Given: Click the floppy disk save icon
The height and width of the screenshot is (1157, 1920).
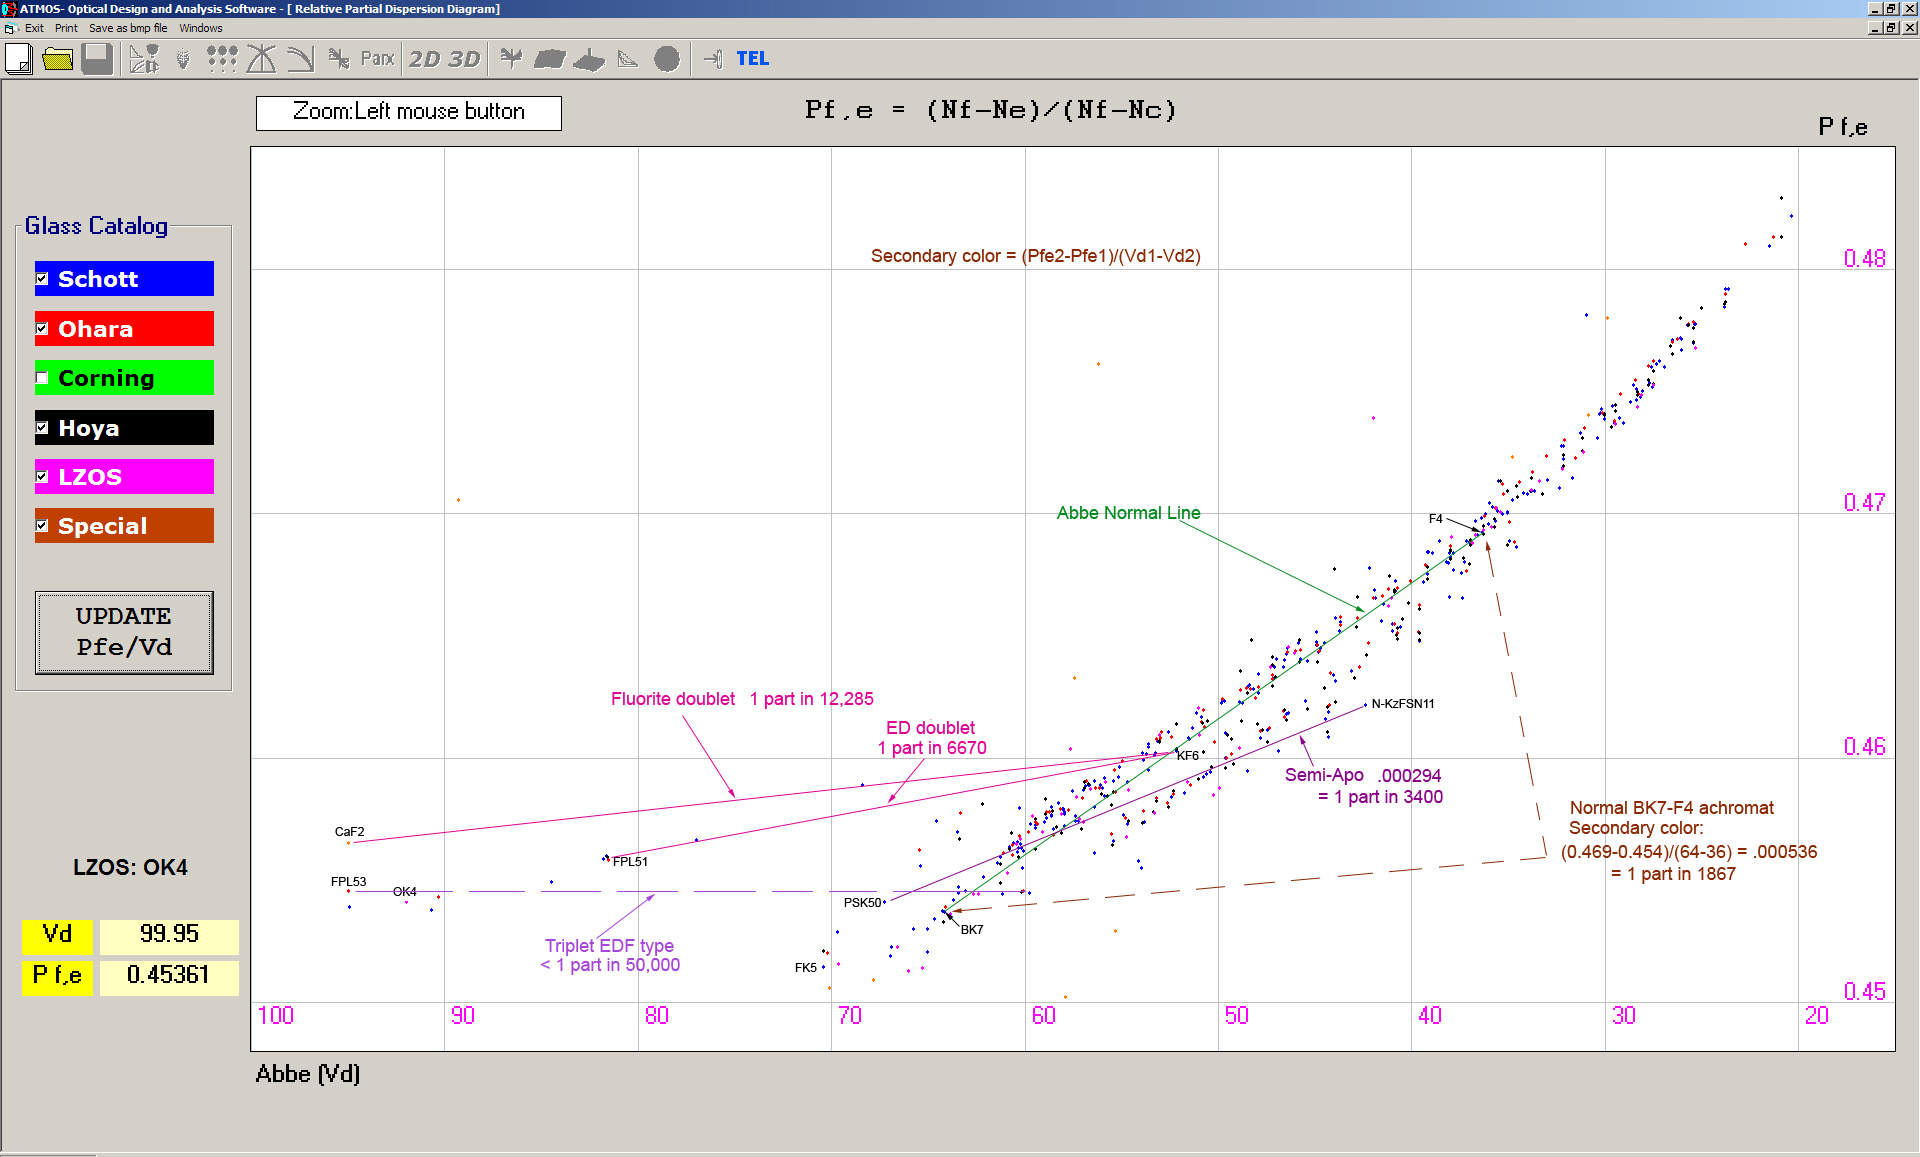Looking at the screenshot, I should pyautogui.click(x=97, y=59).
